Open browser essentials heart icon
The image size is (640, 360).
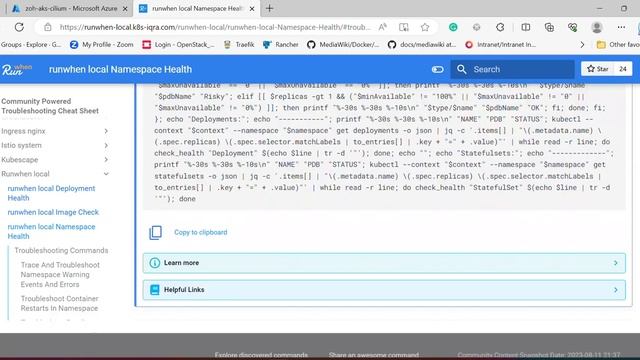pos(573,27)
